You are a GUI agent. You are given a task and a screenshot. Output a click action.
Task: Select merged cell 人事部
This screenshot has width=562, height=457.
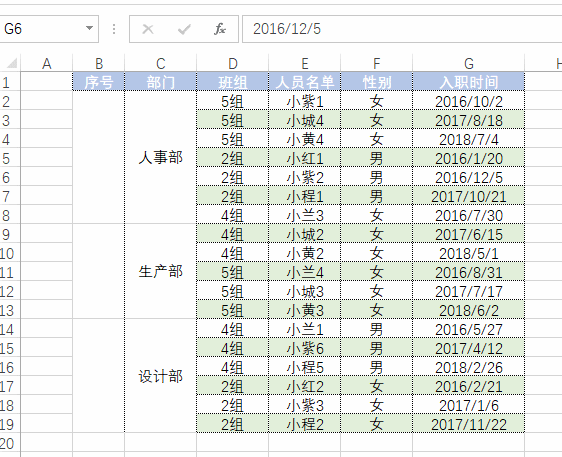[x=161, y=157]
